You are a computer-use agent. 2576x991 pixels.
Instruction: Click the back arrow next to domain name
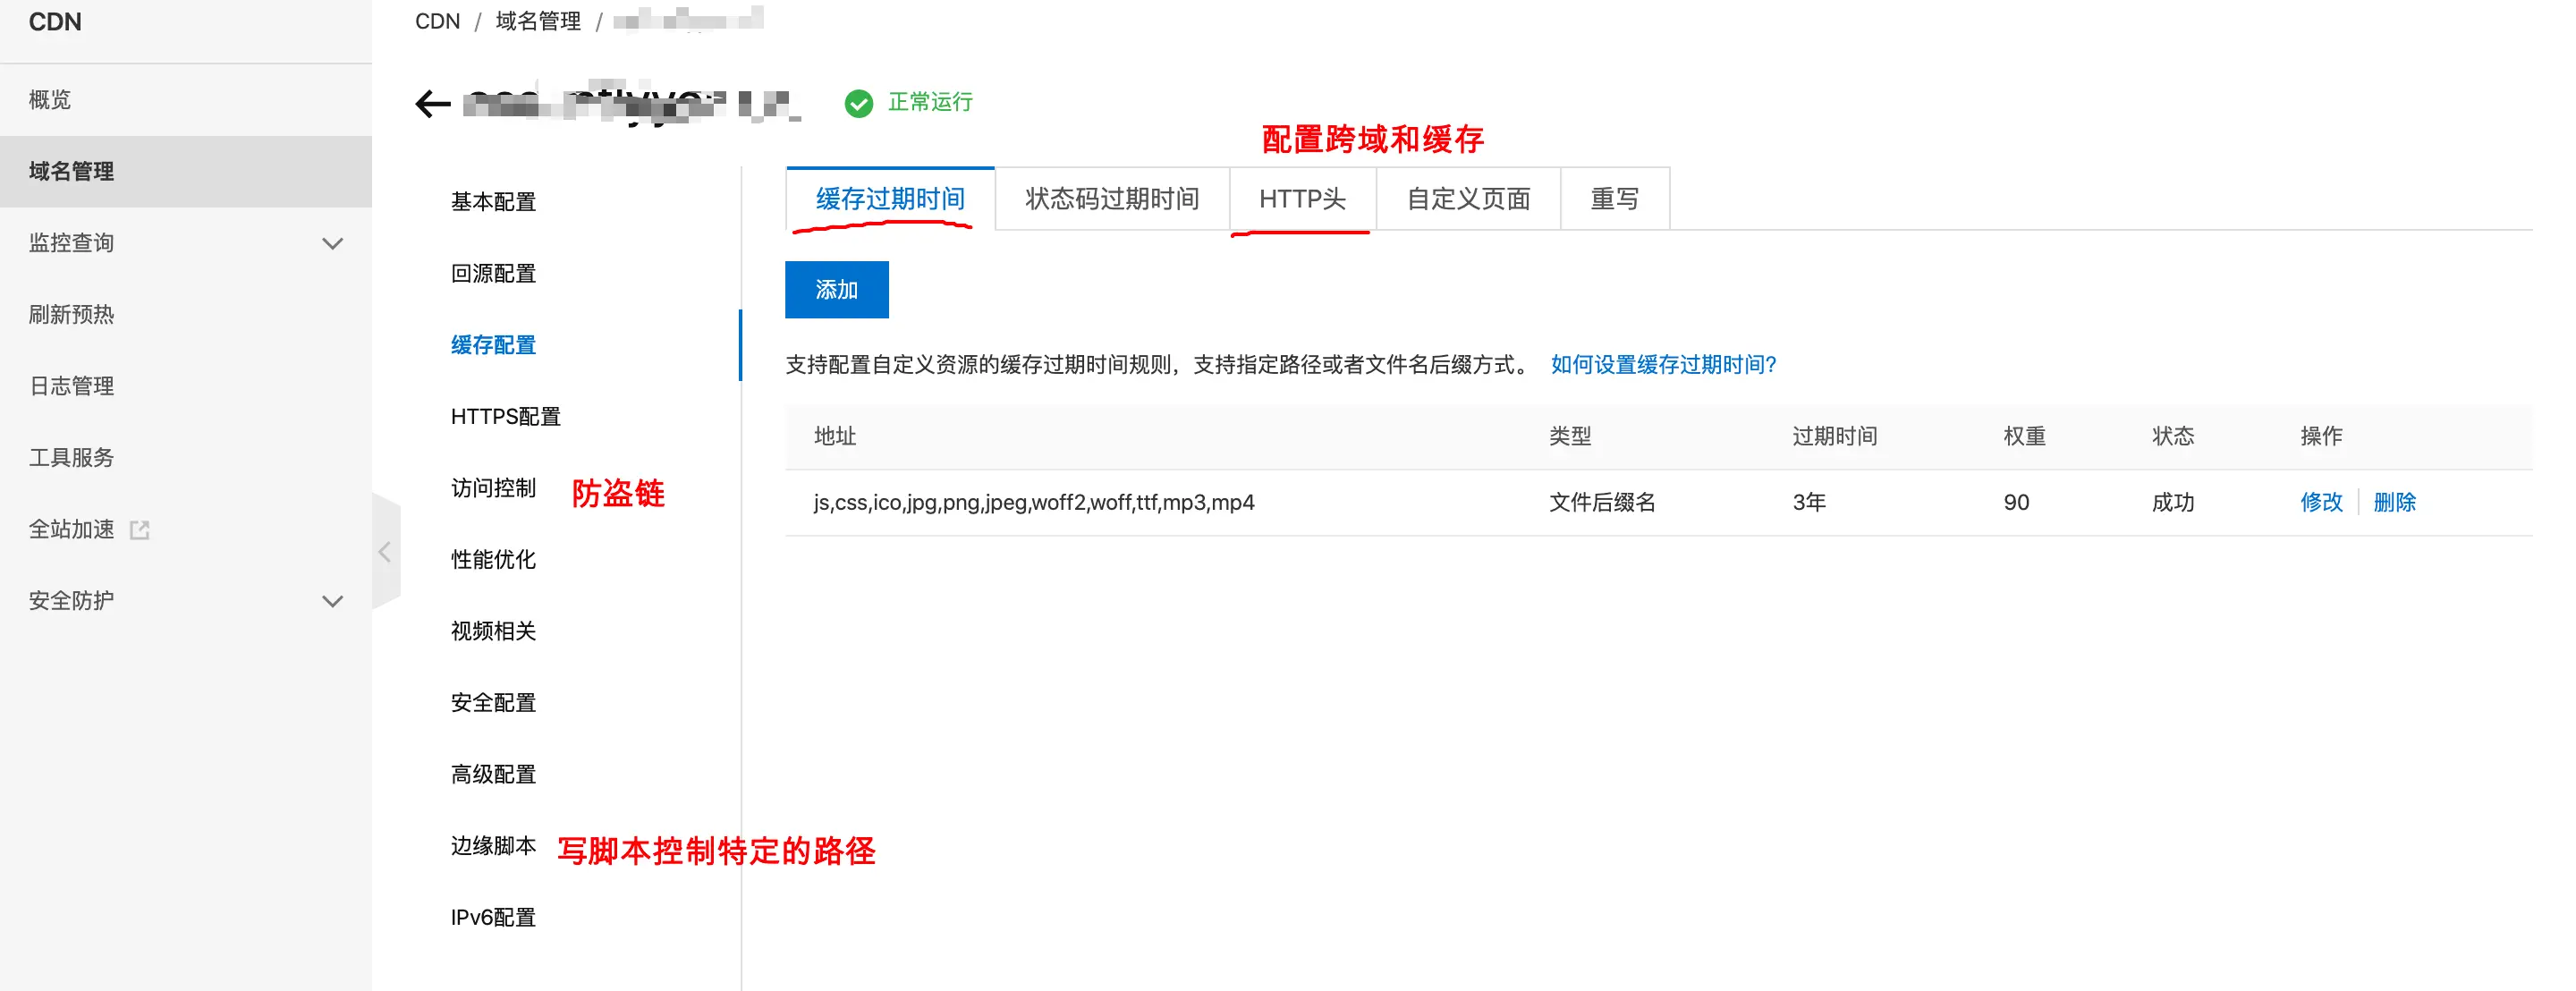tap(432, 104)
